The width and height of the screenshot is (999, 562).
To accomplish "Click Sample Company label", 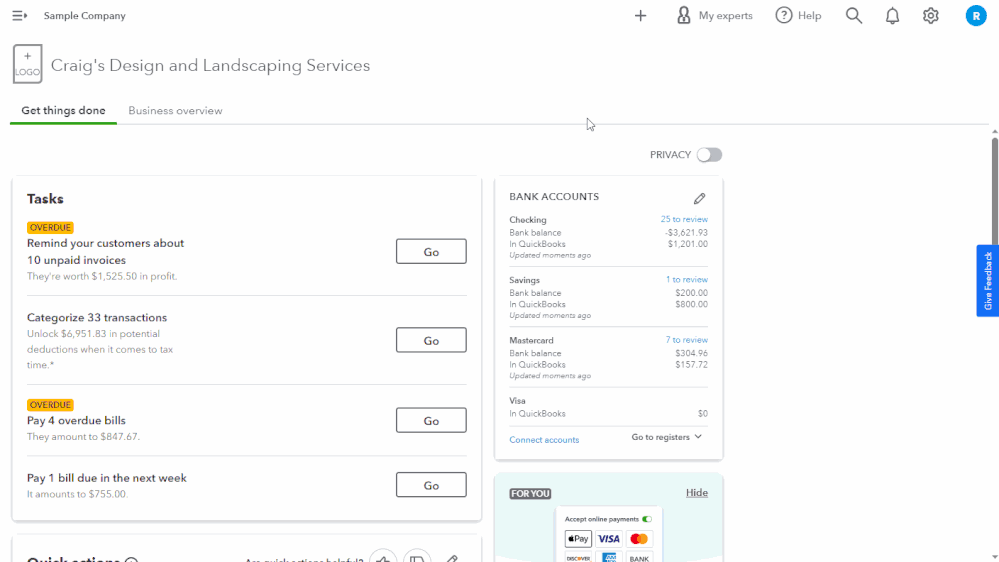I will (85, 15).
